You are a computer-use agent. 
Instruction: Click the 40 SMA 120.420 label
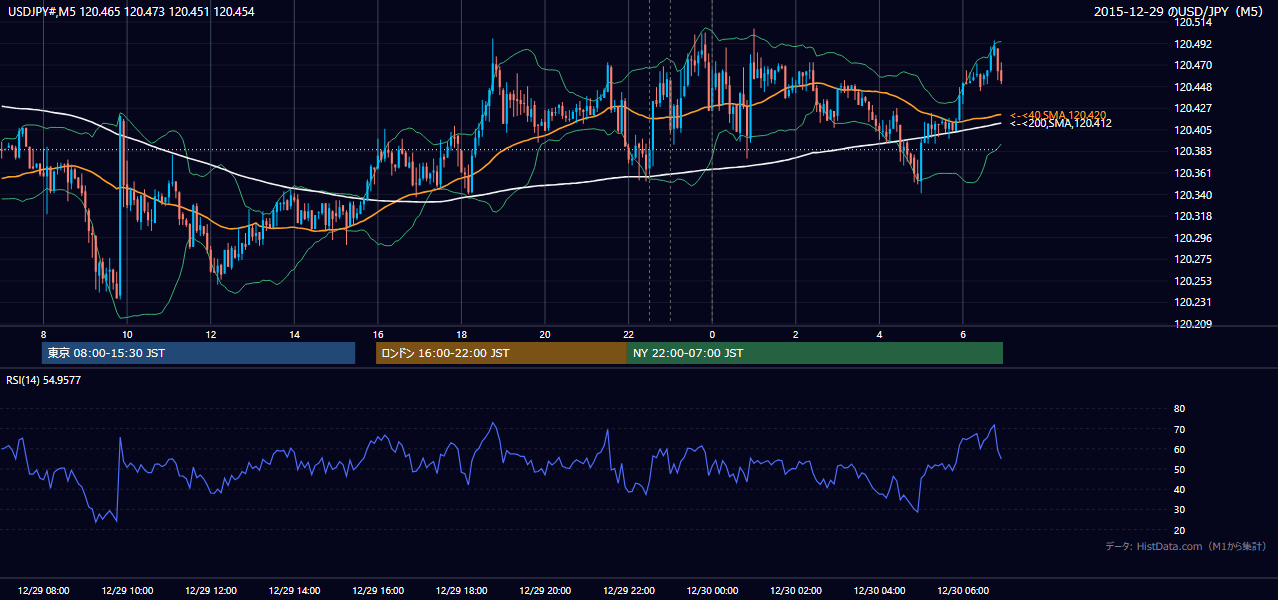point(1058,115)
